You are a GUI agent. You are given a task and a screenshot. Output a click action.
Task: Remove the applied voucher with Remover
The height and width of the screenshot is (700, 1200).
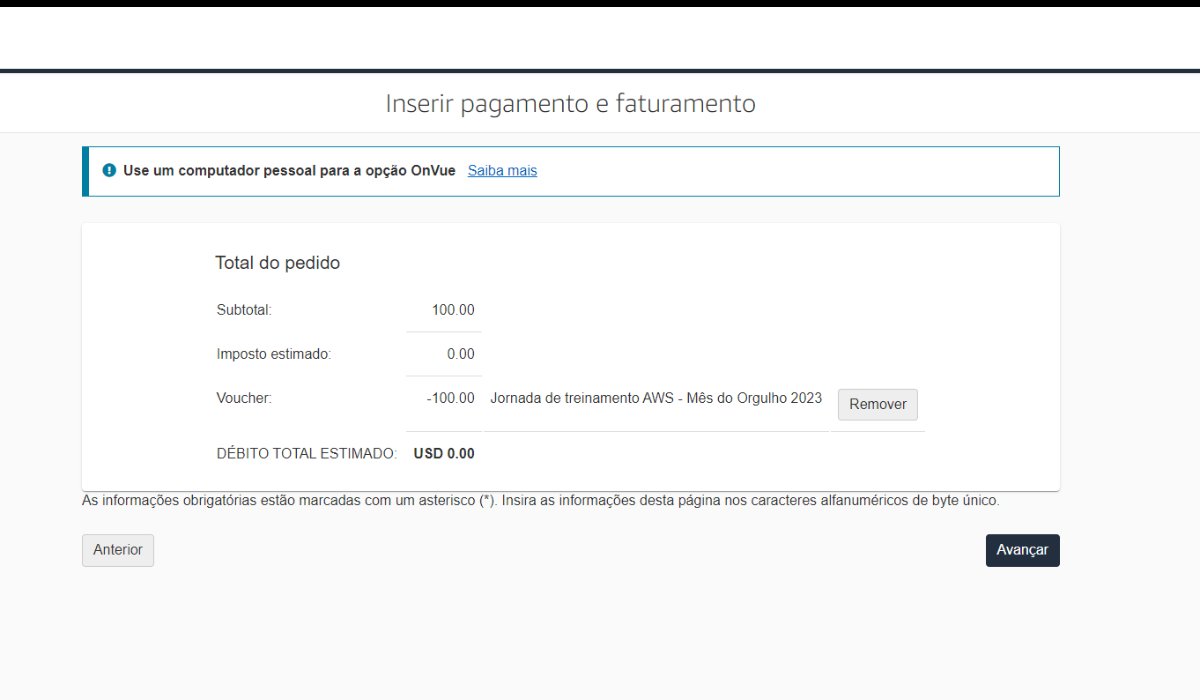pos(877,405)
